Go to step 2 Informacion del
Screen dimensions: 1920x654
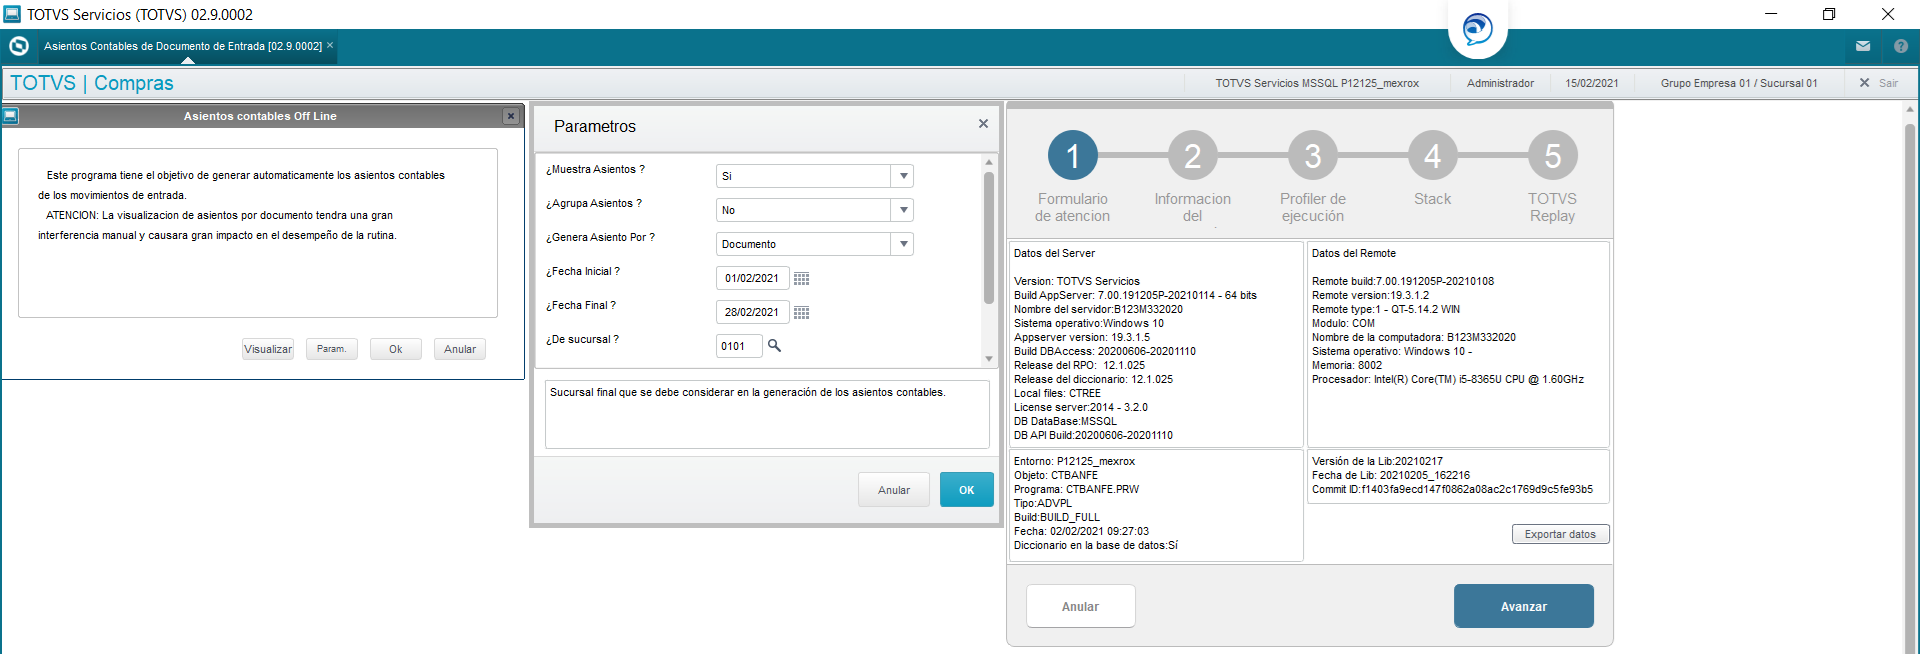[x=1193, y=156]
